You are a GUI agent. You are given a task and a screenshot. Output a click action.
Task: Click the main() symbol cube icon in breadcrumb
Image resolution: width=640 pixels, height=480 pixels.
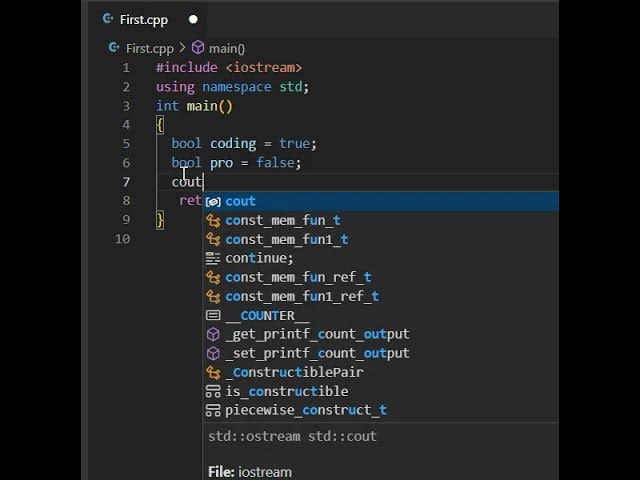click(x=198, y=48)
